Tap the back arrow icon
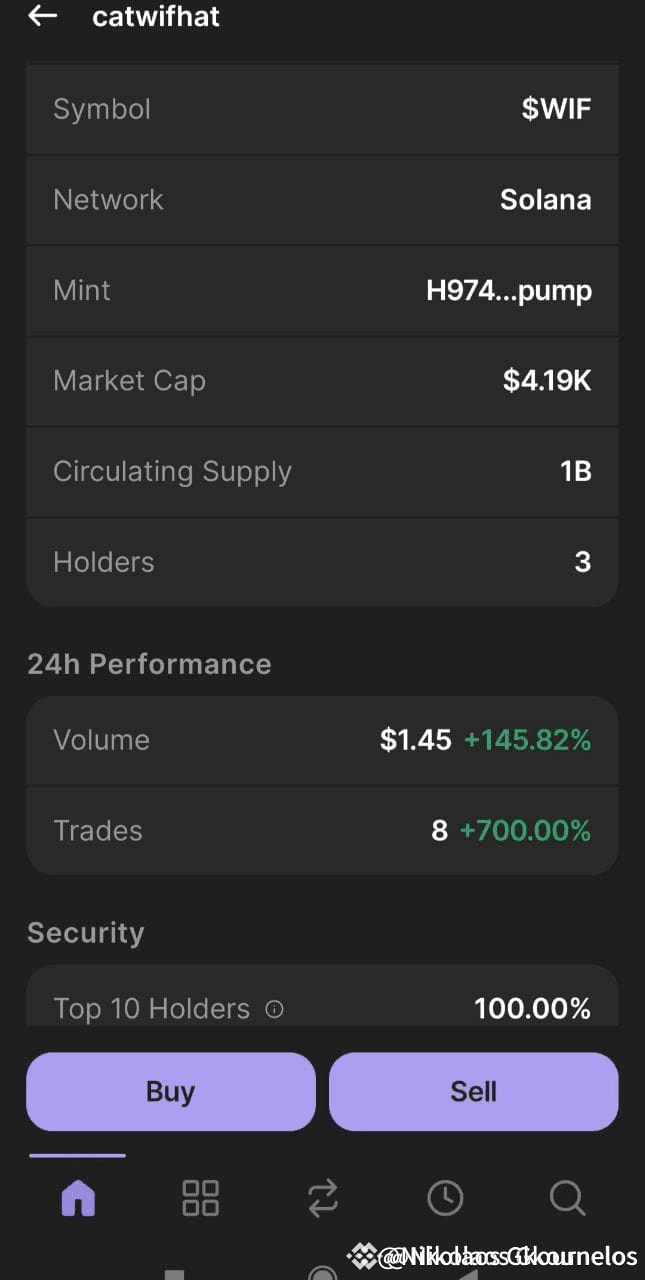Screen dimensions: 645x1280 coord(42,16)
